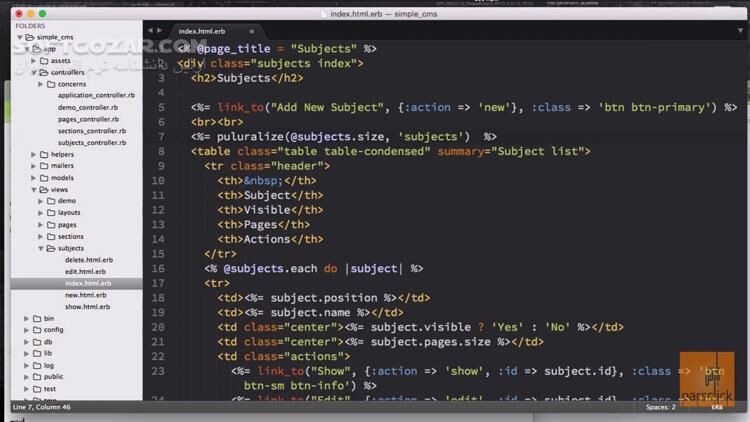Click the Spaces: 2 indentation setting
Viewport: 750px width, 422px height.
(x=661, y=407)
